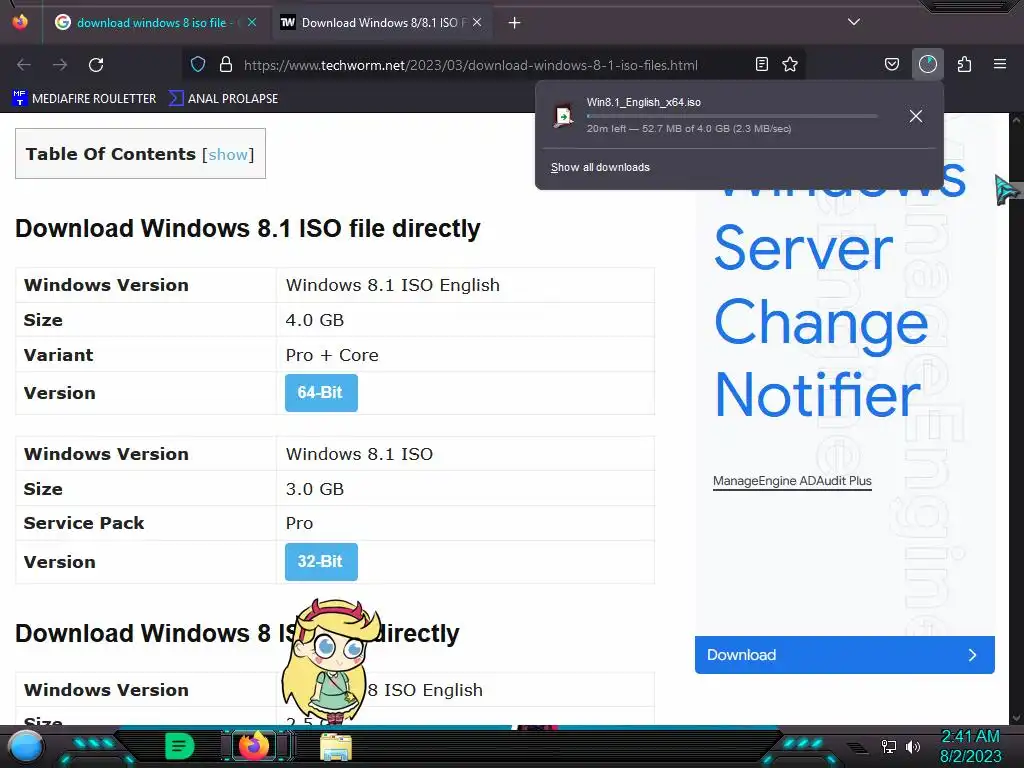The image size is (1024, 768).
Task: Open a new tab with plus button
Action: pos(515,23)
